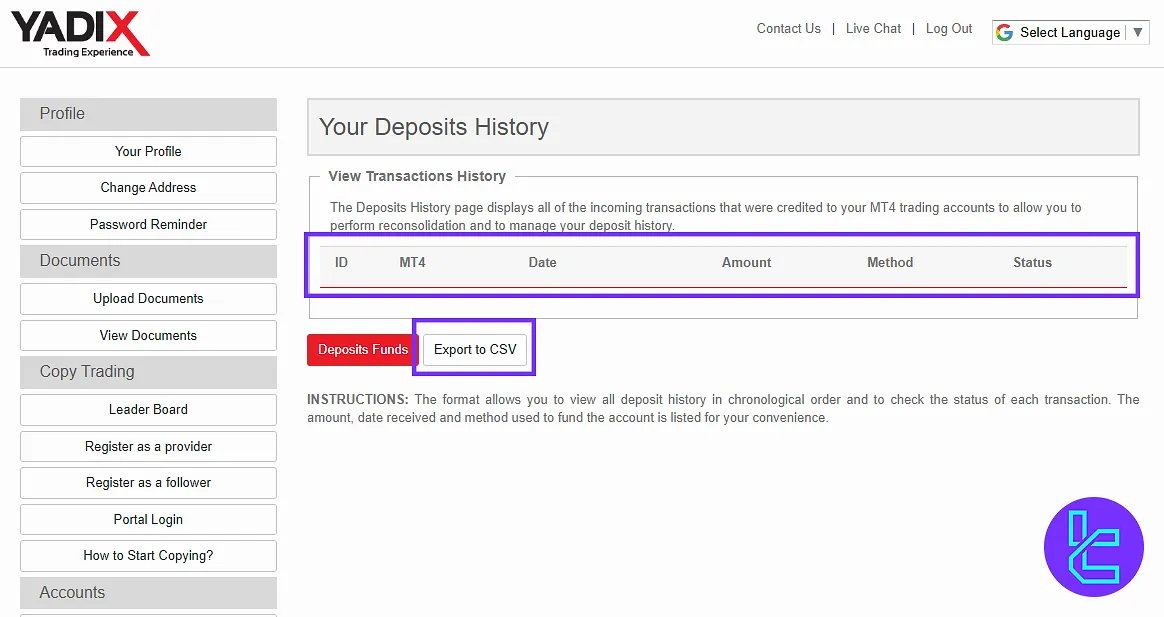This screenshot has width=1164, height=617.
Task: Choose Register as a follower
Action: coord(148,483)
